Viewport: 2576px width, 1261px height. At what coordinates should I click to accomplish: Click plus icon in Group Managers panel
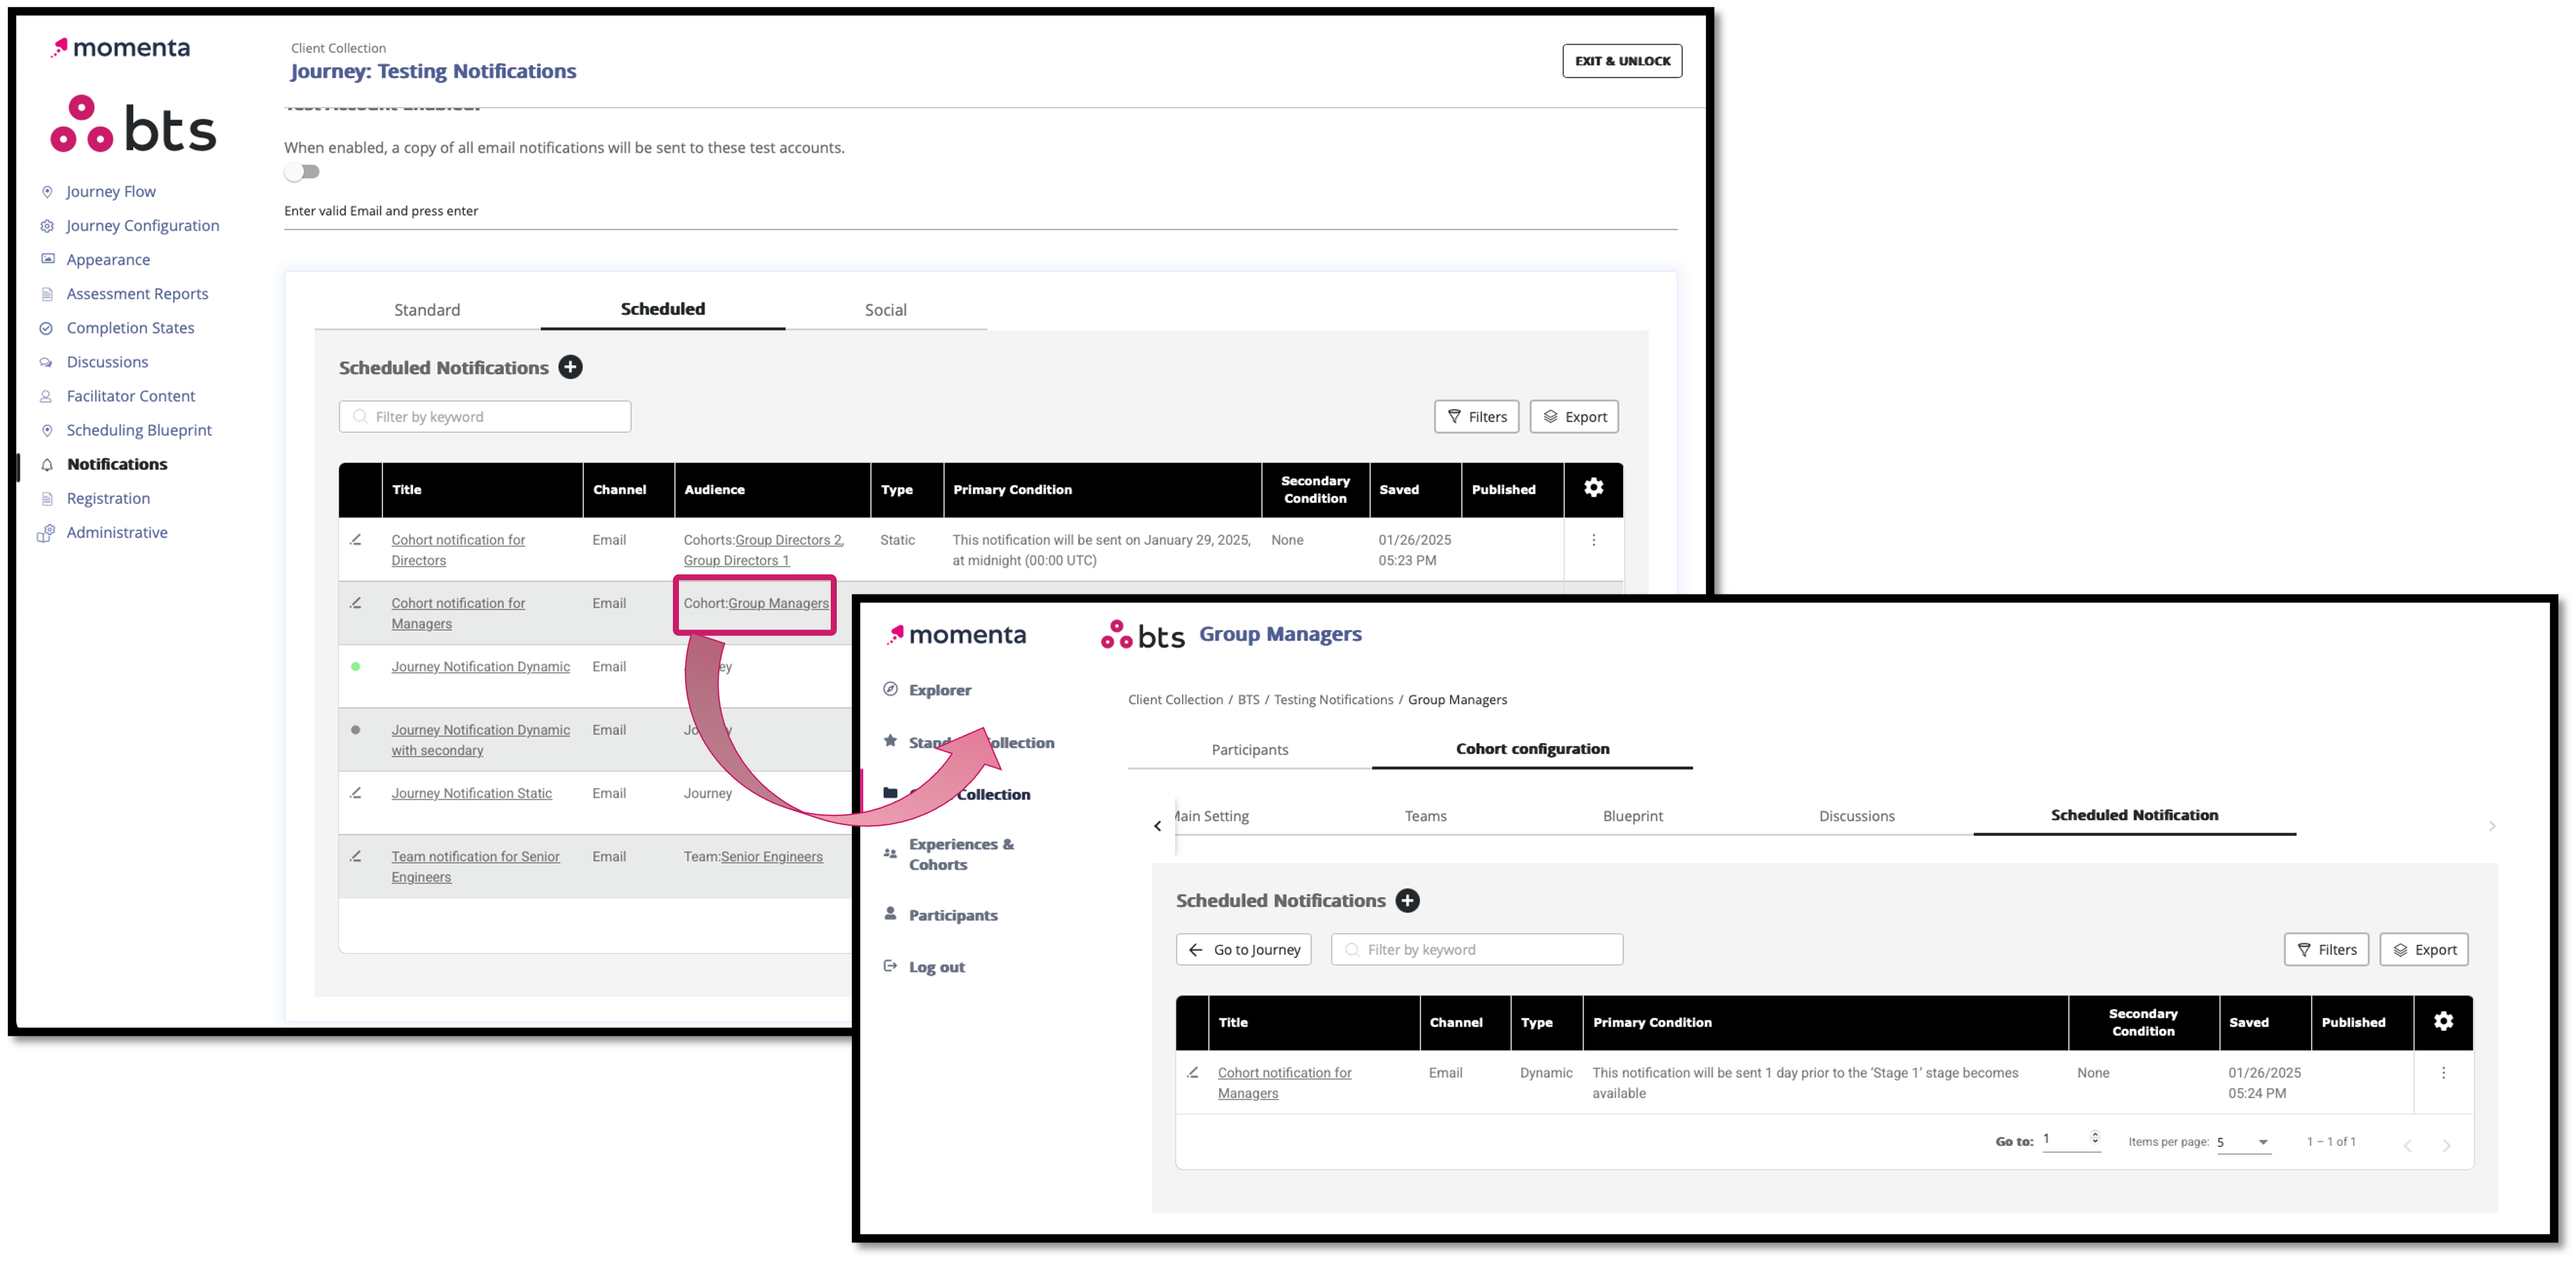(x=1407, y=900)
